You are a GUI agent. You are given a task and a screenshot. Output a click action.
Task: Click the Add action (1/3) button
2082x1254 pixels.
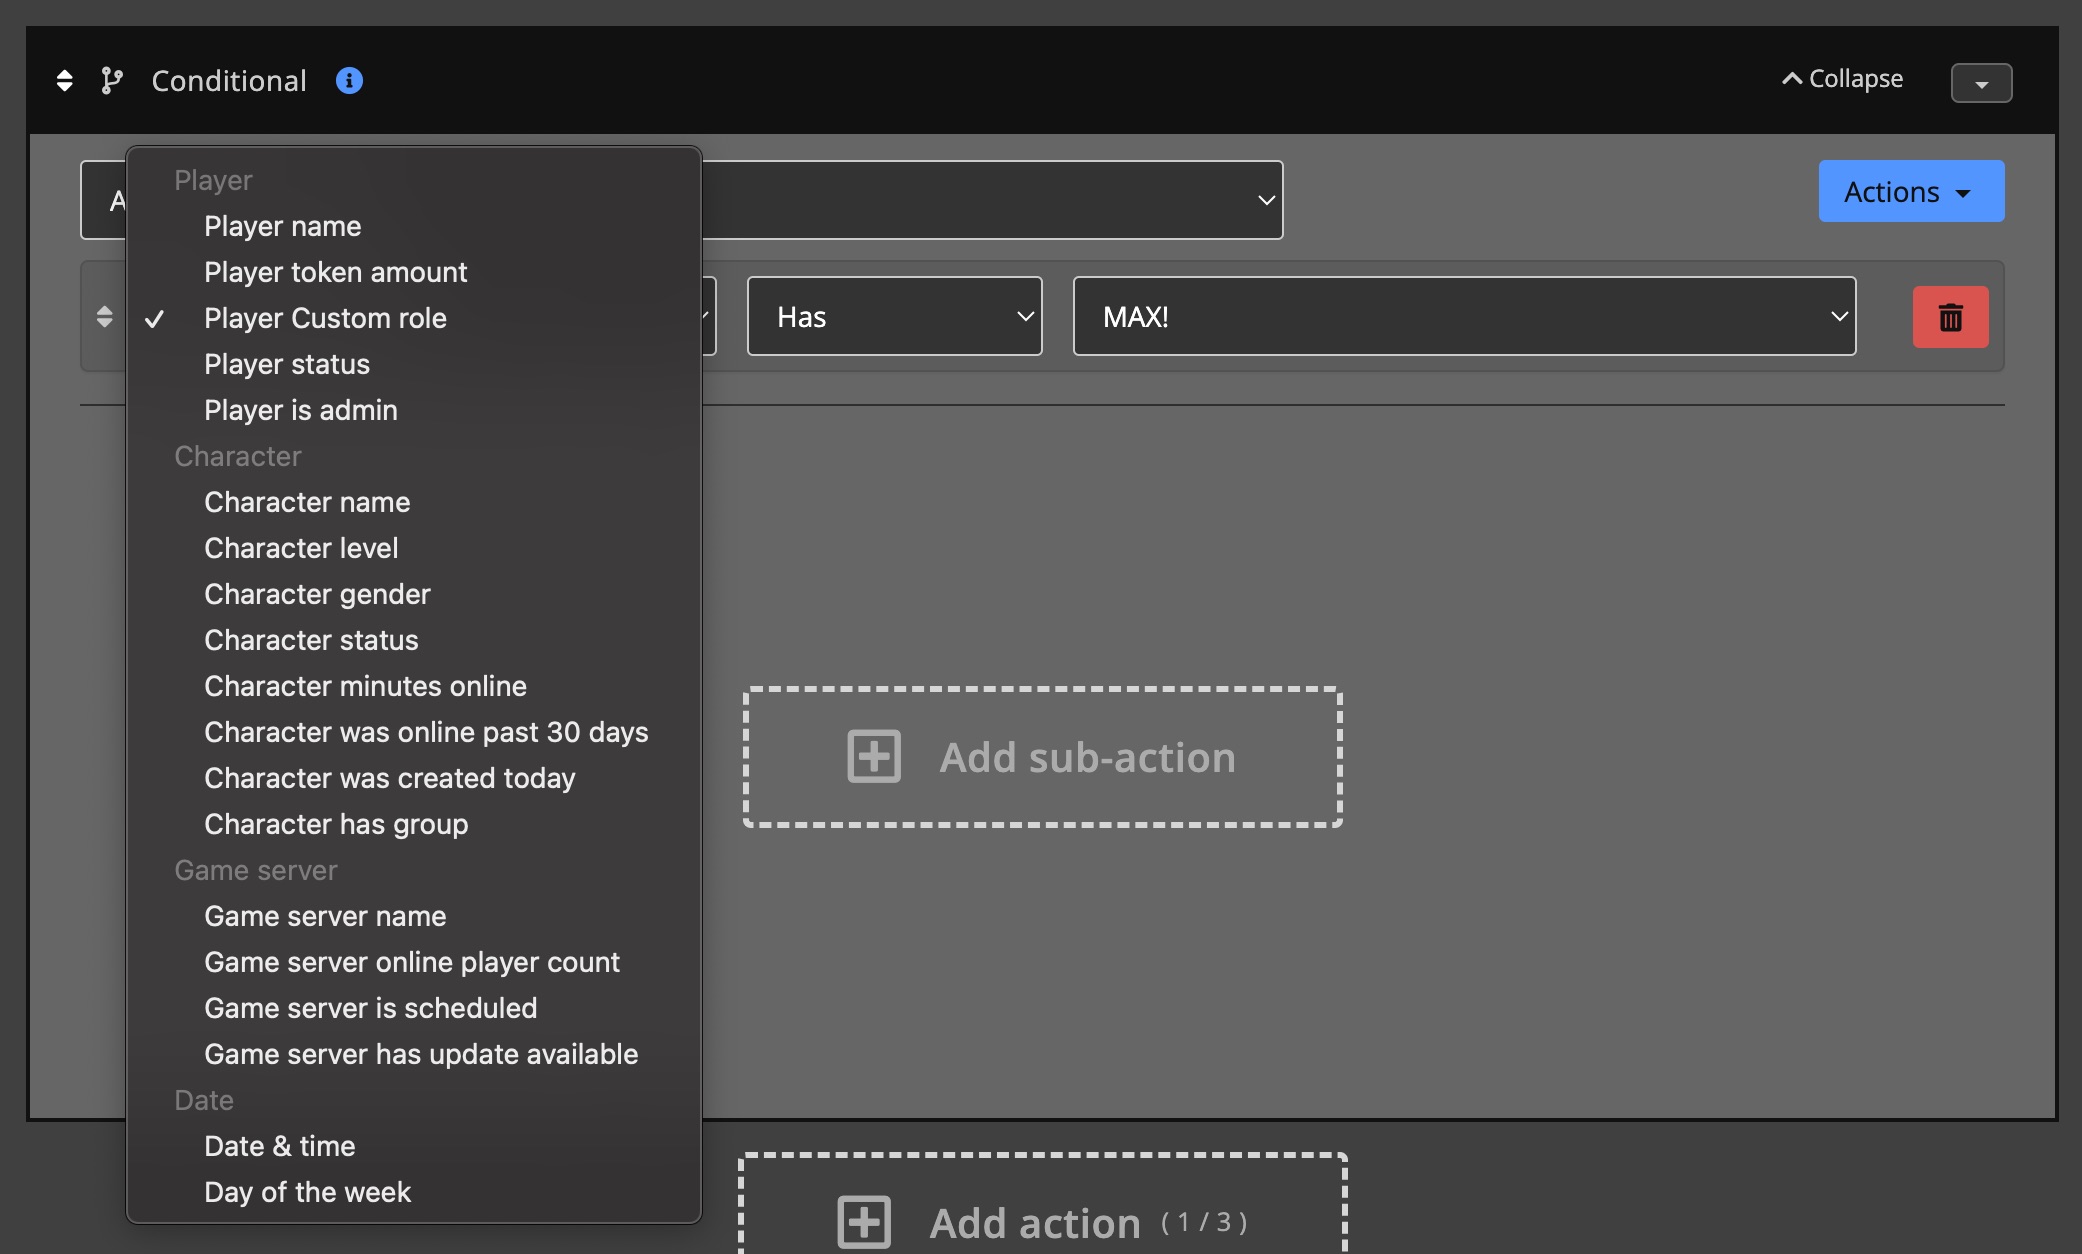(x=1040, y=1221)
